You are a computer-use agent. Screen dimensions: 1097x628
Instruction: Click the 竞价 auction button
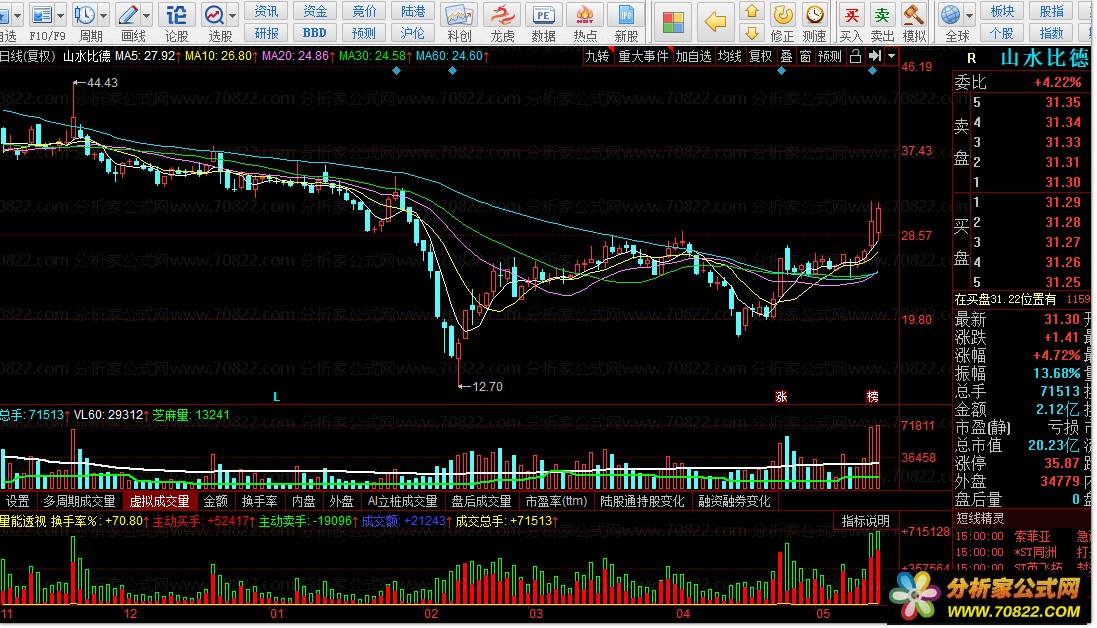coord(364,11)
